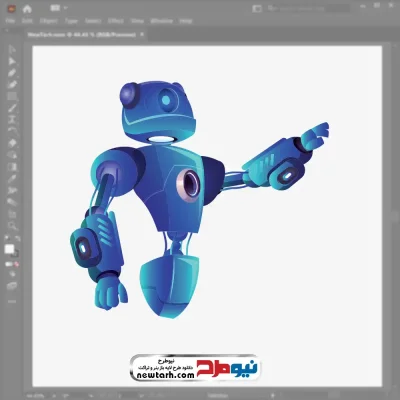Open the Window menu

(162, 21)
